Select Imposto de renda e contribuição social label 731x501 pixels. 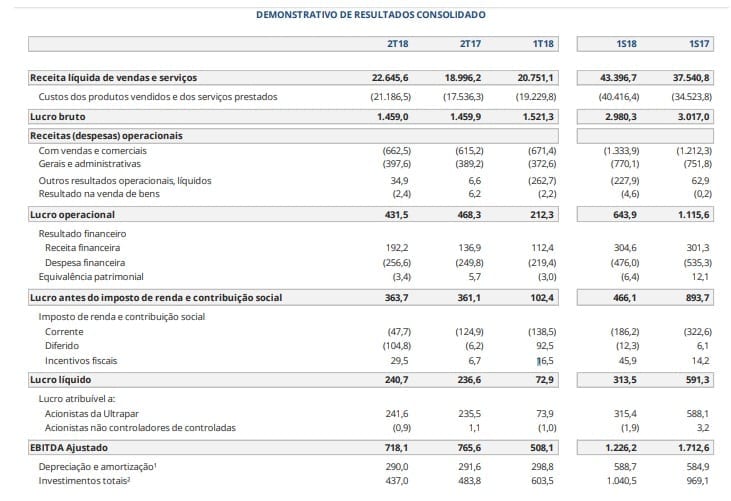[122, 316]
